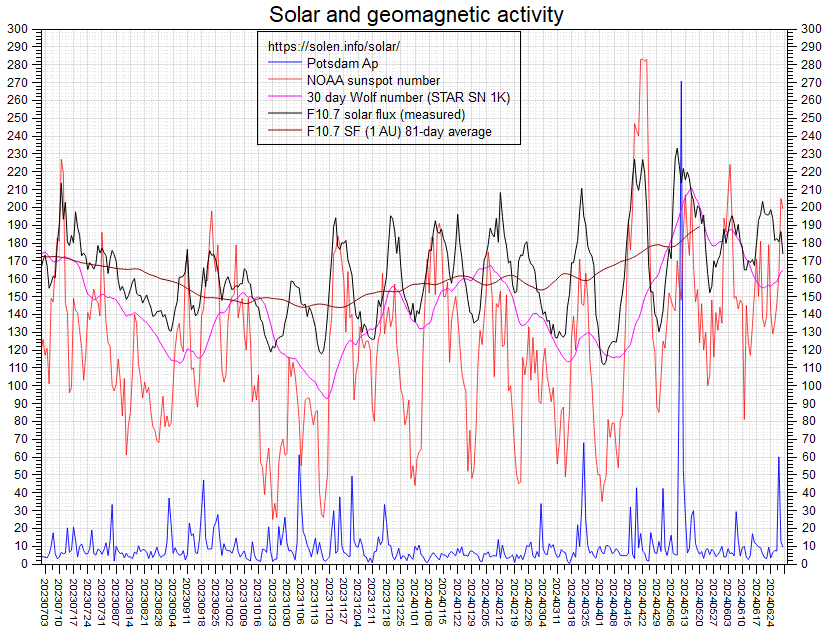
Task: Click the red line swatch beside NOAA sunspot number
Action: point(284,80)
